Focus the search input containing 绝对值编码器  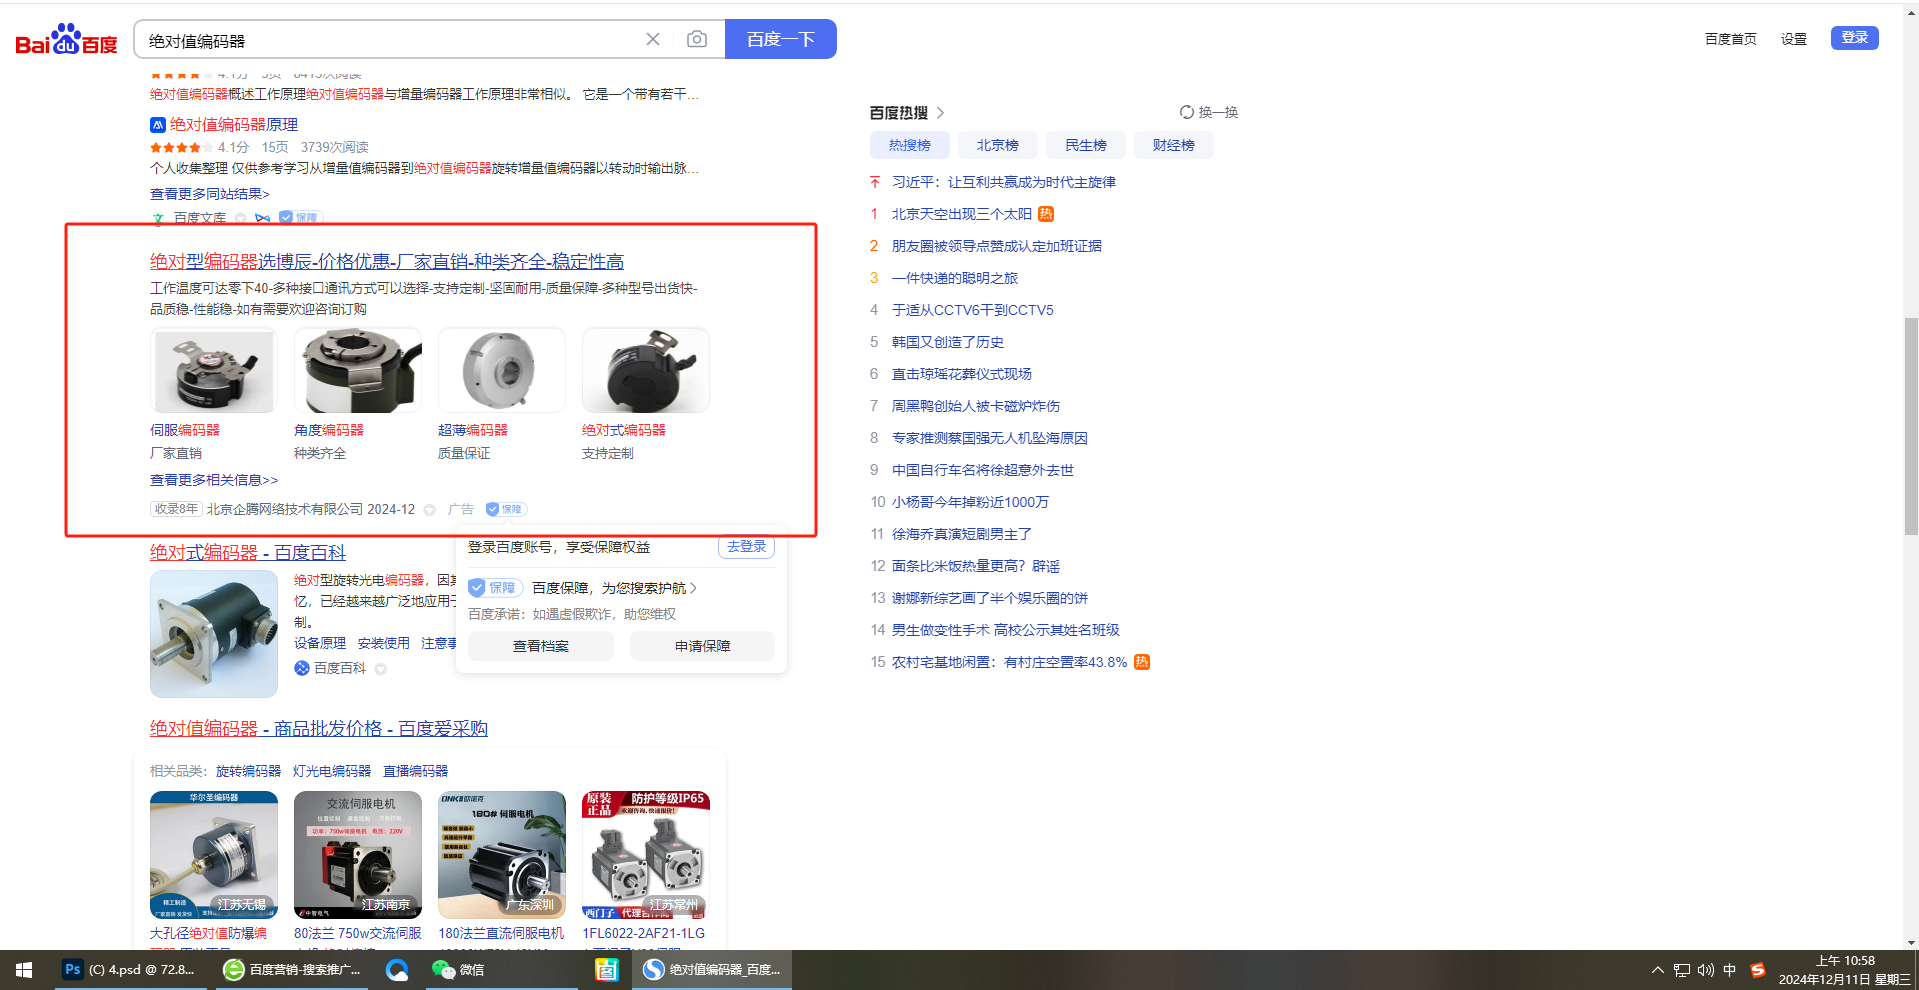(390, 40)
